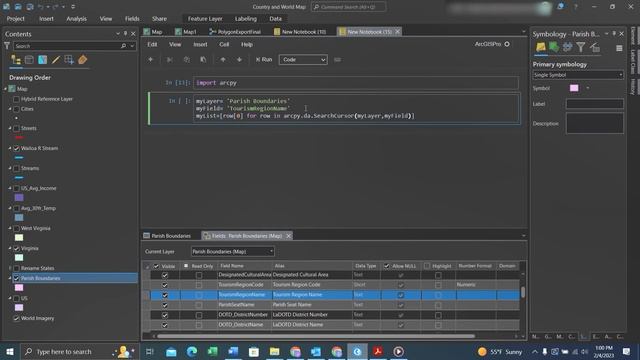Toggle US_Avg_Income layer visibility checkbox

tap(16, 188)
